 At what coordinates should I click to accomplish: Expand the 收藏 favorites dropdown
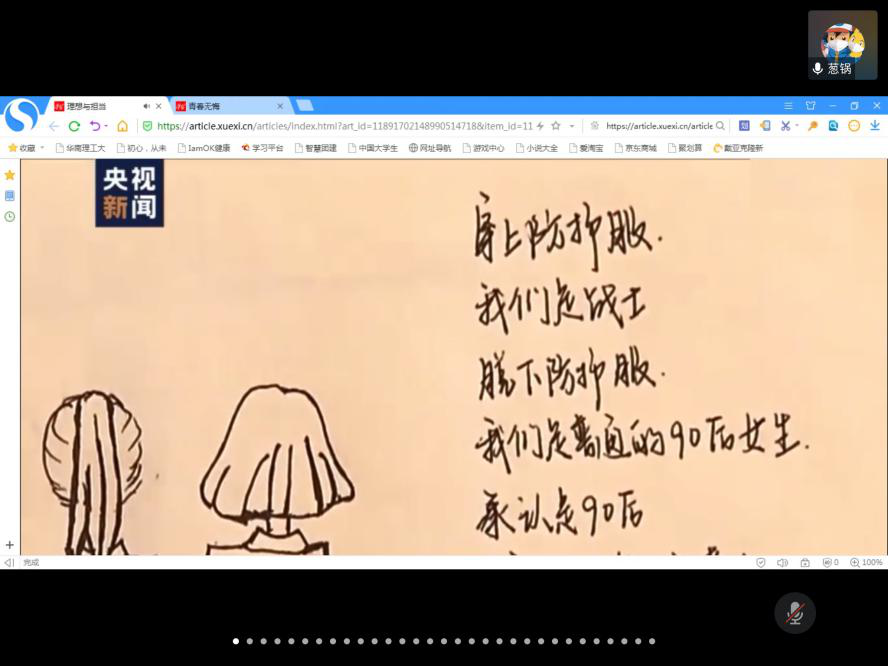point(42,148)
